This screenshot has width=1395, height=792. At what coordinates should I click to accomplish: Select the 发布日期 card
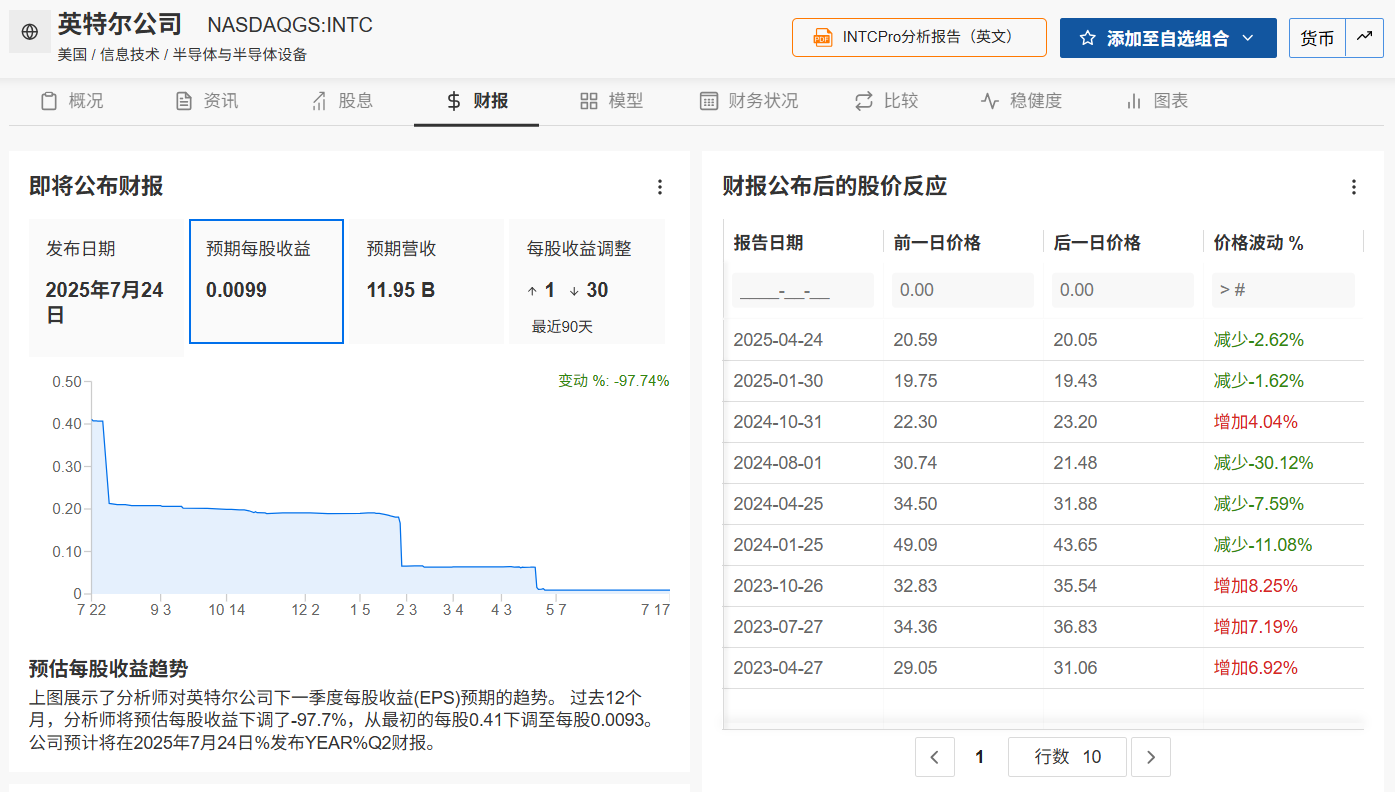pyautogui.click(x=106, y=287)
